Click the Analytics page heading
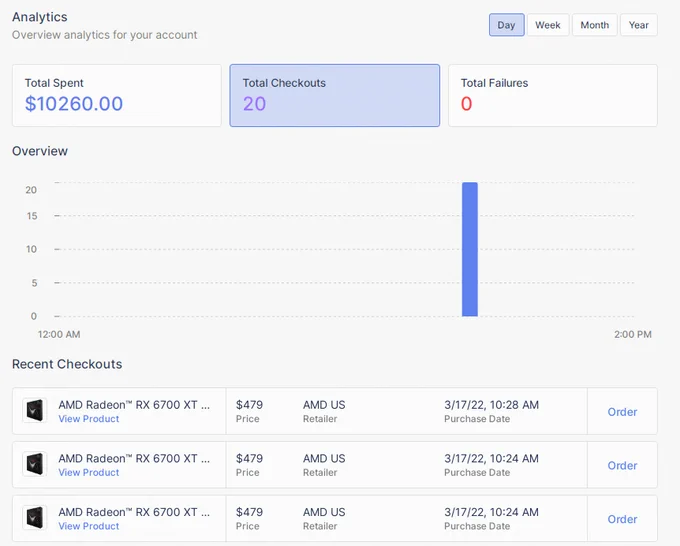This screenshot has width=680, height=546. click(40, 17)
